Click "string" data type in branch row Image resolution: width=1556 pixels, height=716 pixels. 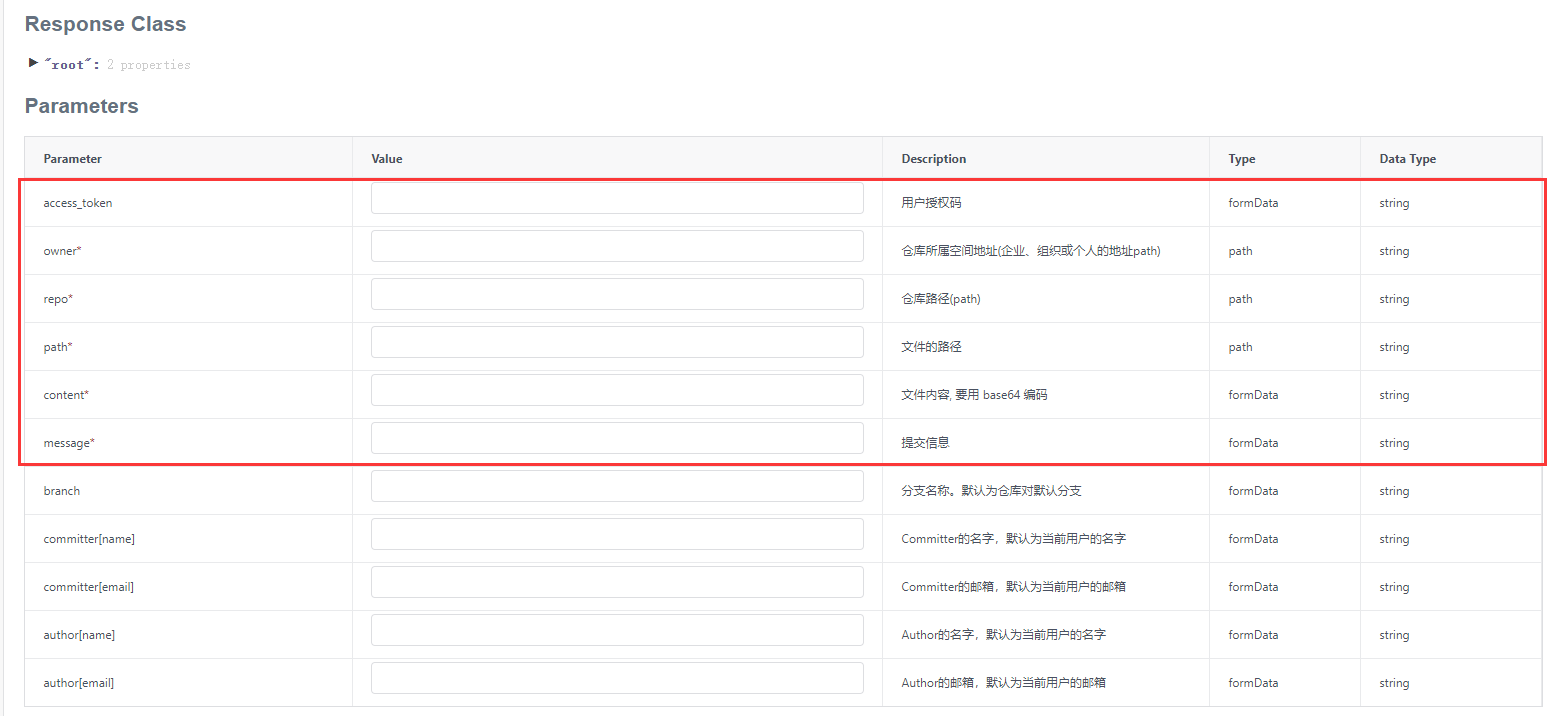click(x=1394, y=491)
